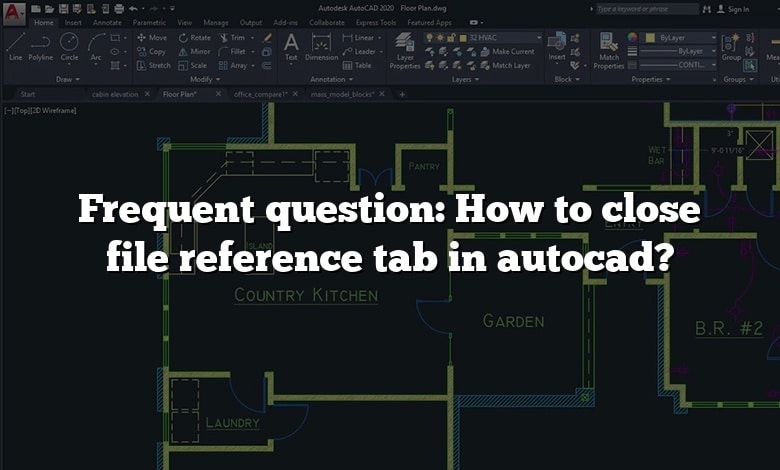Click the Group tool
This screenshot has height=470, width=780.
point(731,47)
